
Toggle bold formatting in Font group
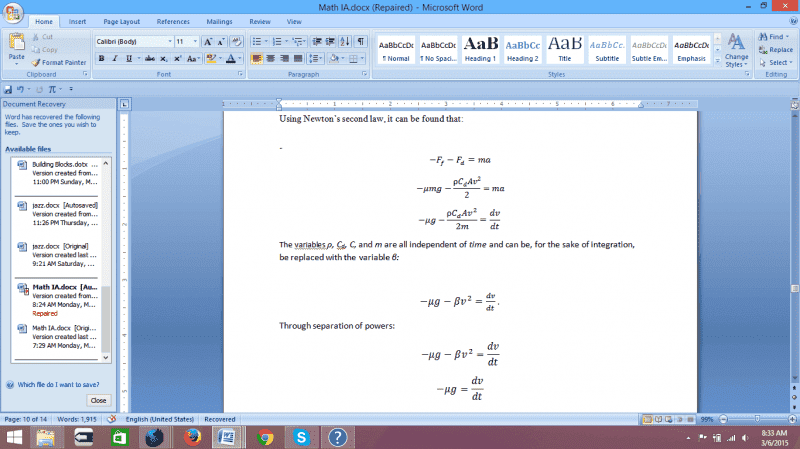point(101,59)
